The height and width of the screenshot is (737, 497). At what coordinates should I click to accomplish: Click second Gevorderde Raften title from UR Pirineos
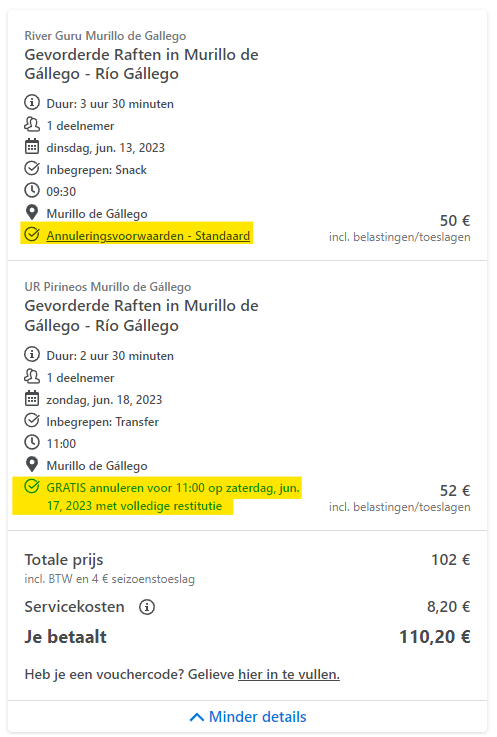[x=142, y=316]
